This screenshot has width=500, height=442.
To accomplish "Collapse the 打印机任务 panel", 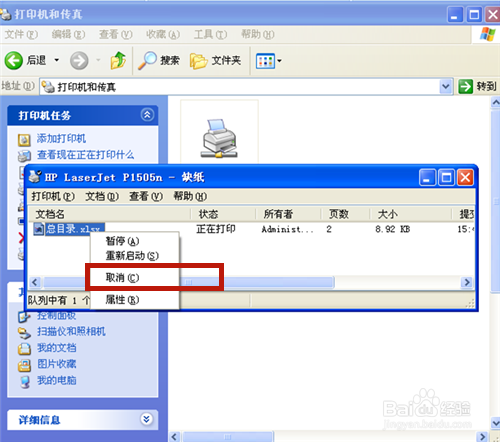I will (x=147, y=115).
